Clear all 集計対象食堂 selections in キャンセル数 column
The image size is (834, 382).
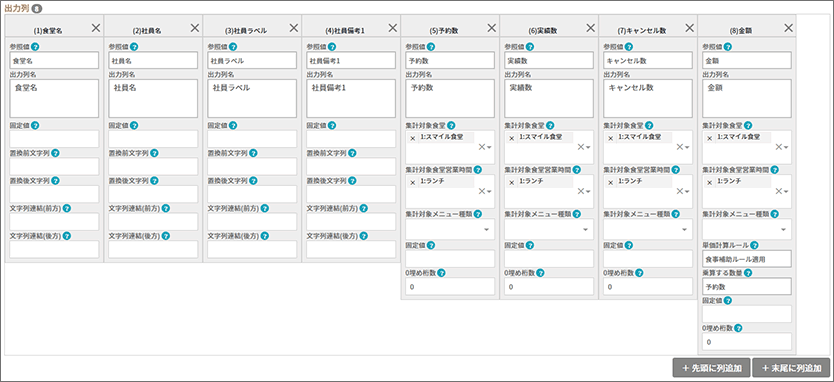pos(679,147)
